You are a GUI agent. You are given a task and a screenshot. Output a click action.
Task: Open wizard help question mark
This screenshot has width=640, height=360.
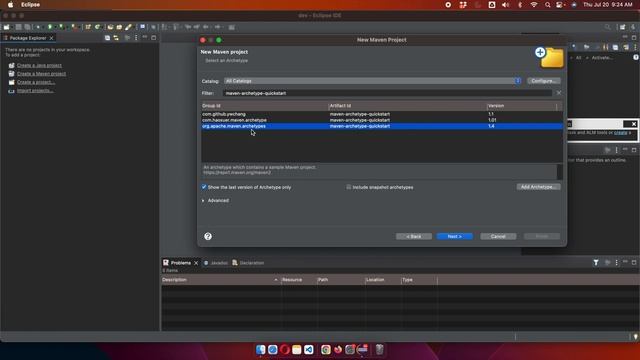click(x=208, y=236)
